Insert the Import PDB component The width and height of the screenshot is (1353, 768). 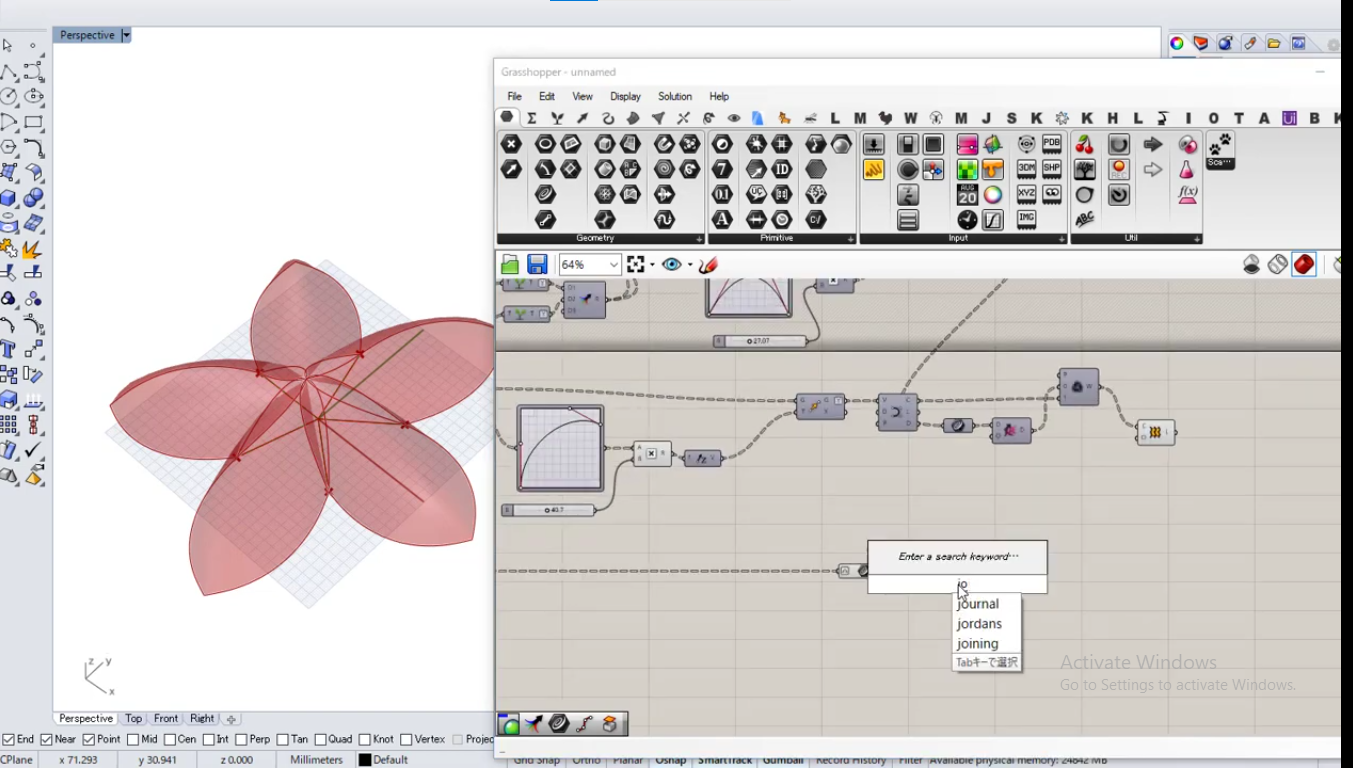pos(1052,144)
